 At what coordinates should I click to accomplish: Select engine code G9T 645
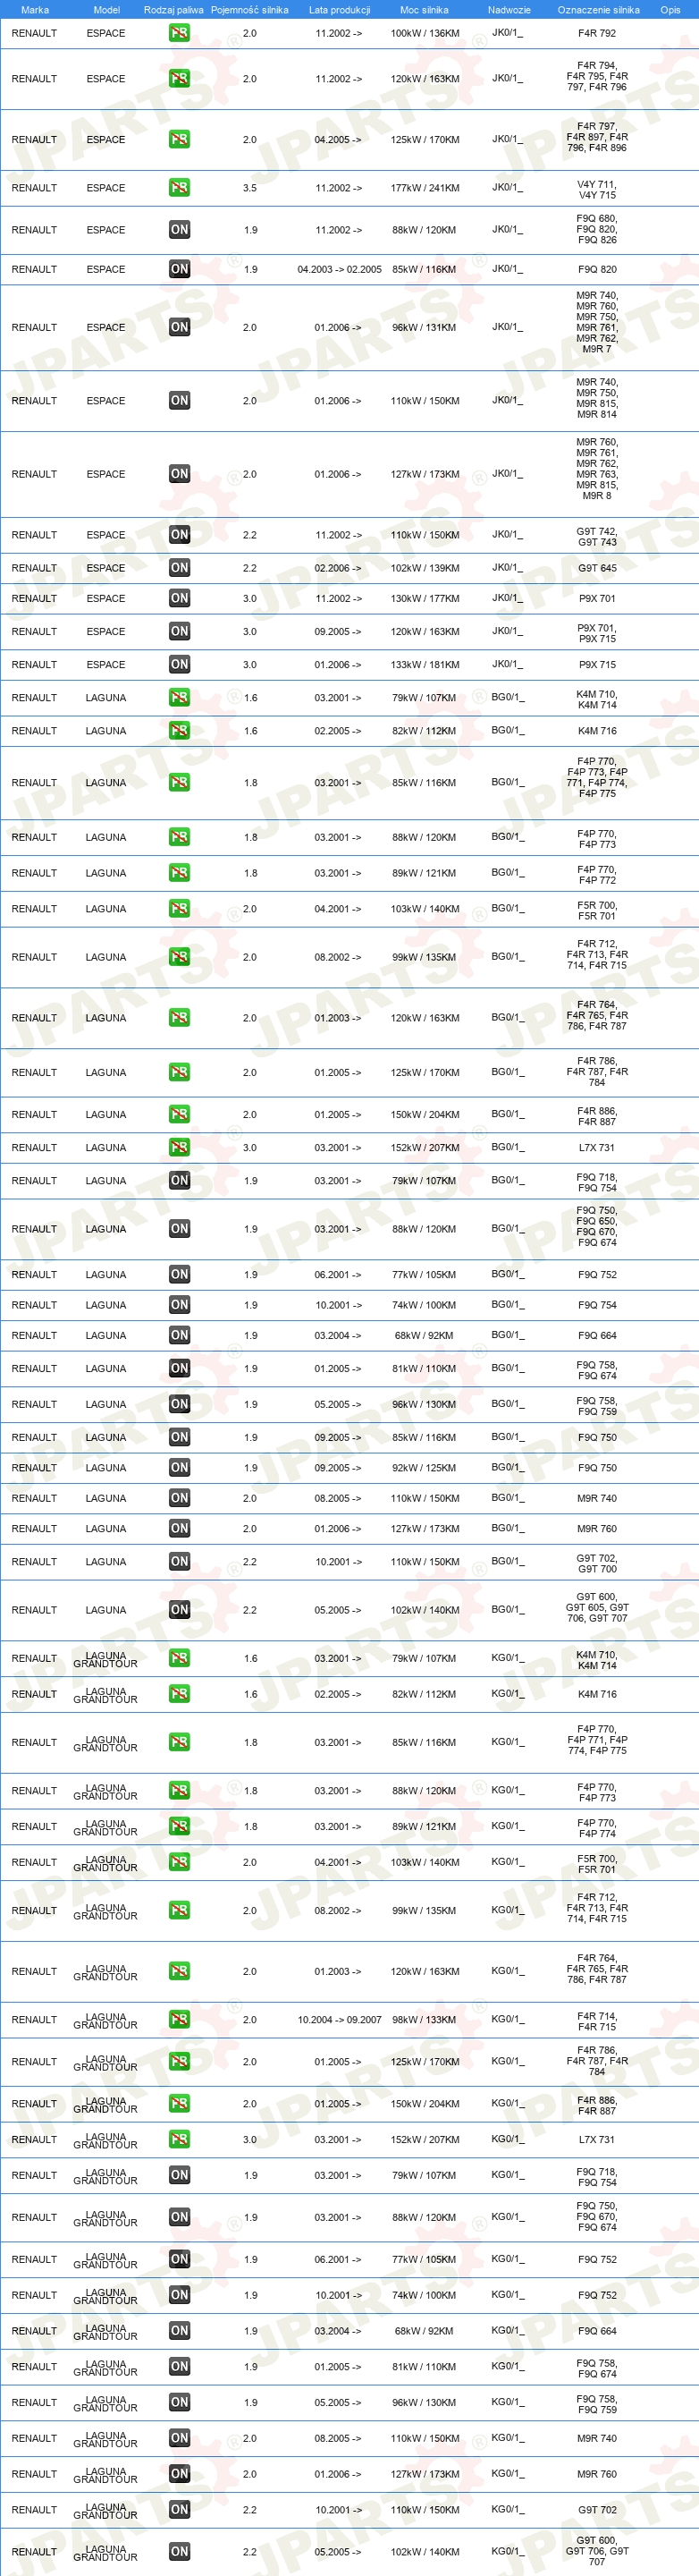pos(597,568)
